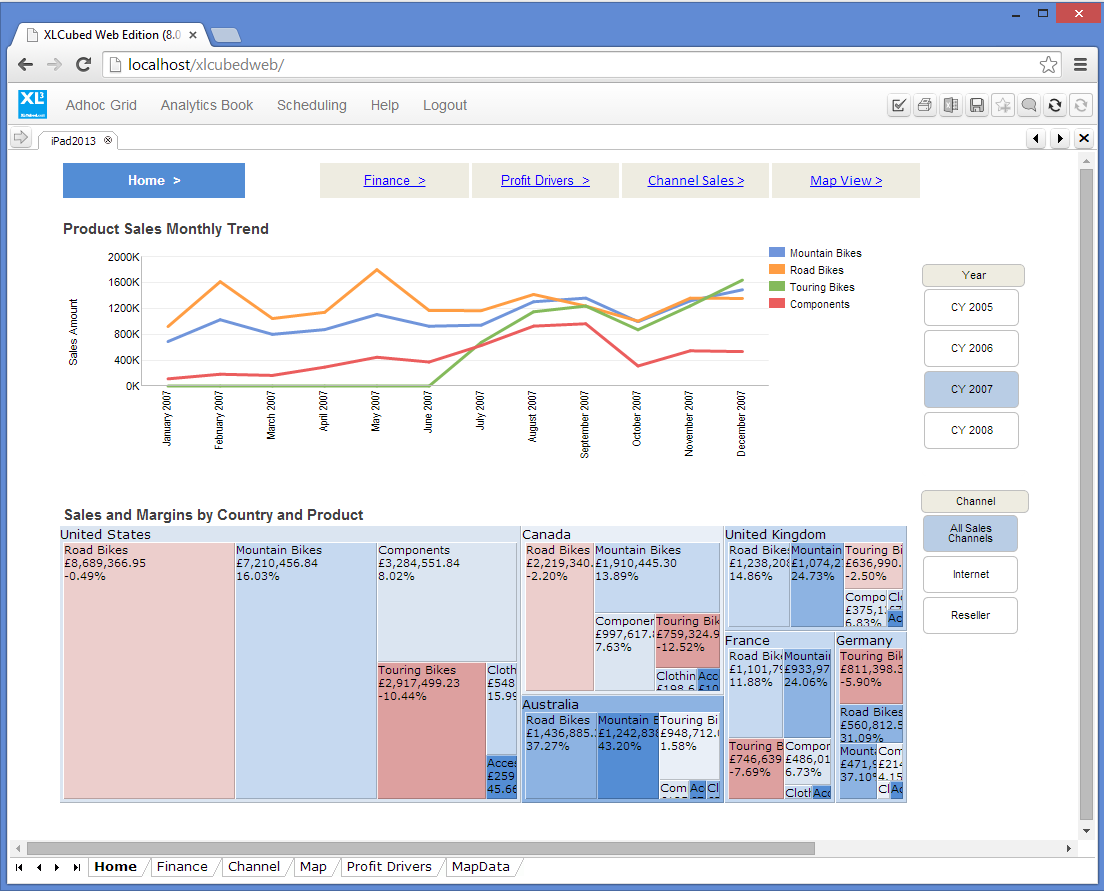Image resolution: width=1104 pixels, height=891 pixels.
Task: Click the Save floppy disk icon
Action: point(977,105)
